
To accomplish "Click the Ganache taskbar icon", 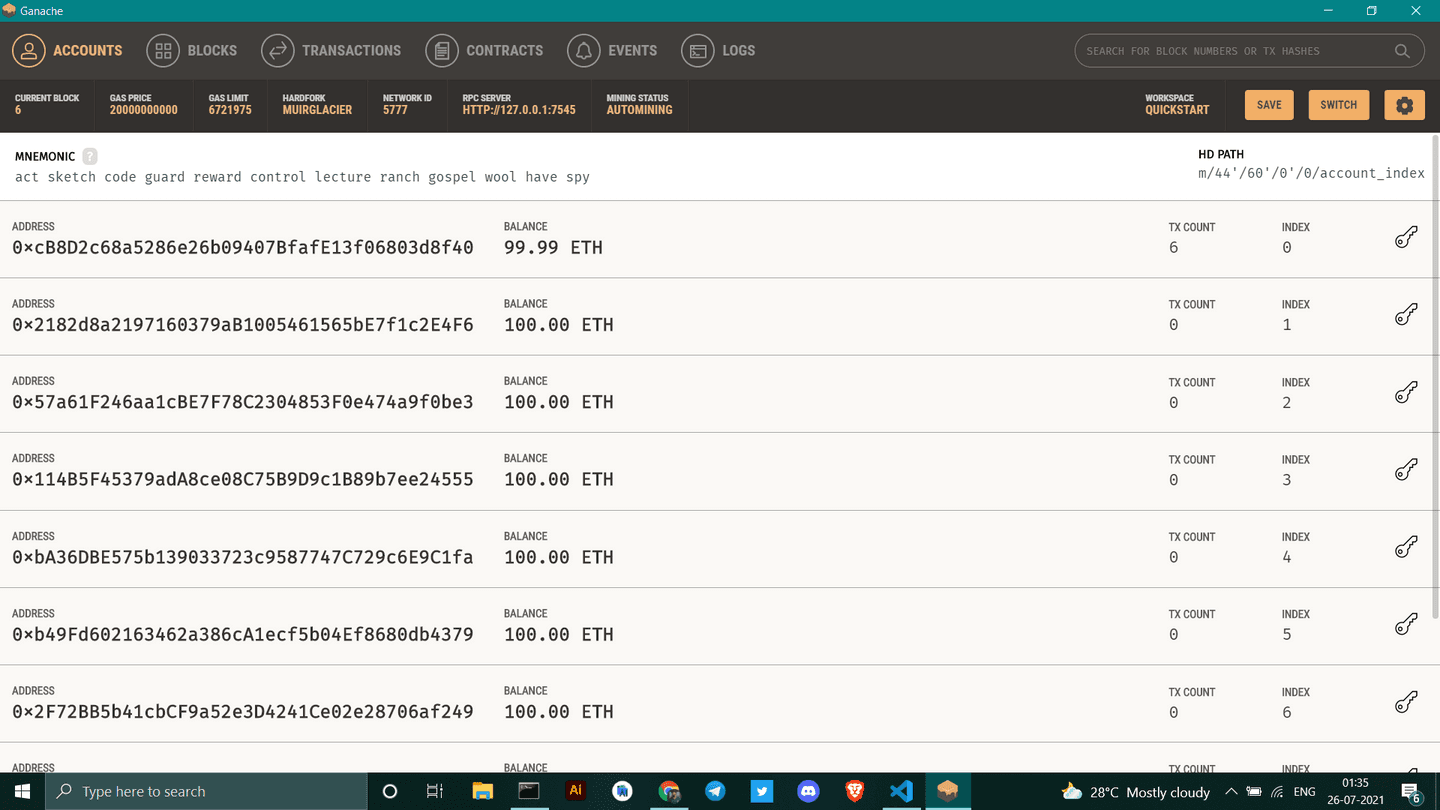I will click(948, 791).
